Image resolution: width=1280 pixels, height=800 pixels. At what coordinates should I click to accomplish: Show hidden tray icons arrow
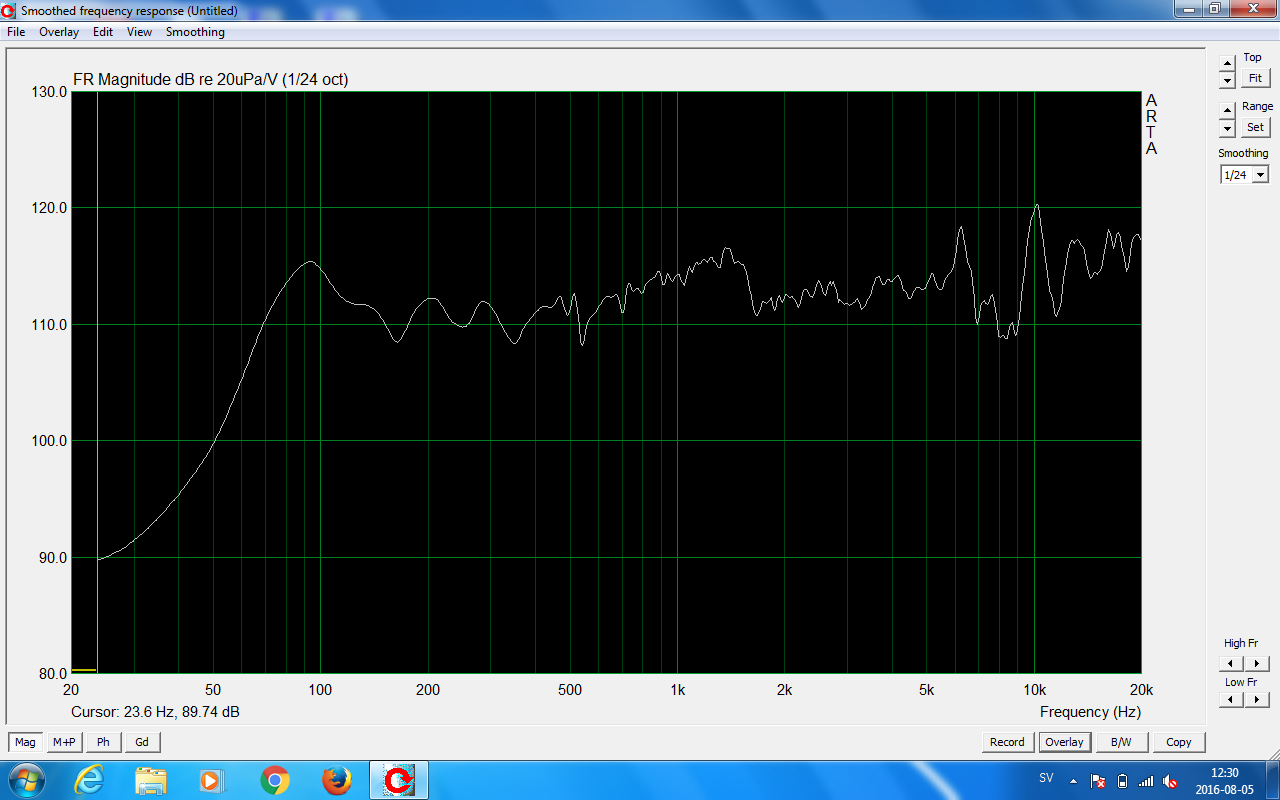coord(1074,780)
